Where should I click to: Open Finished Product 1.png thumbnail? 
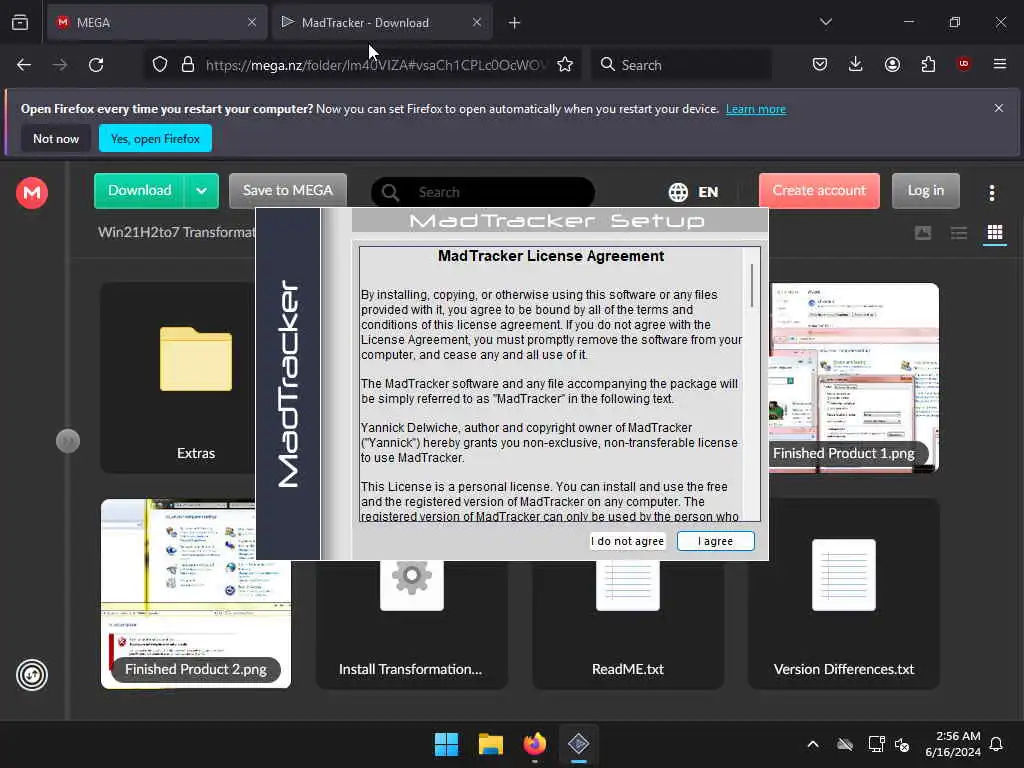[x=854, y=377]
